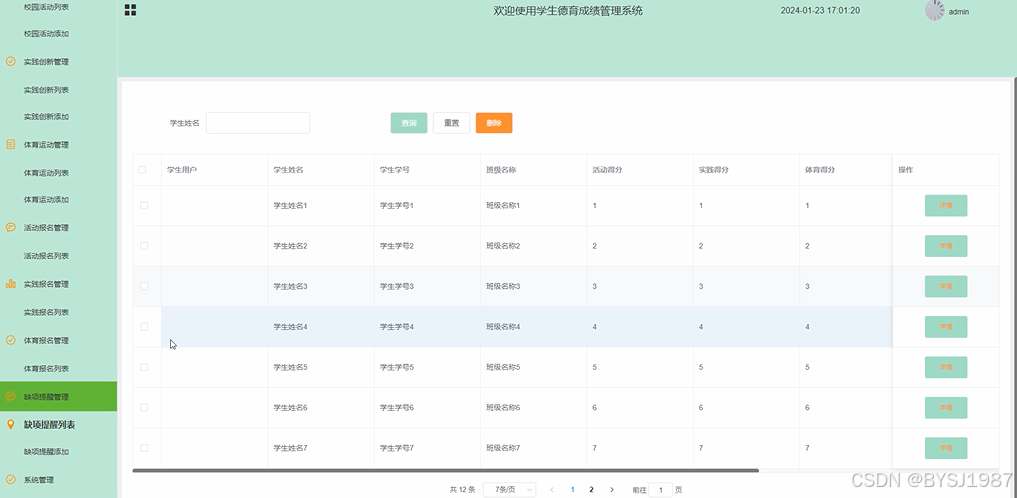The image size is (1017, 498).
Task: Toggle the select-all checkbox in table header
Action: (142, 170)
